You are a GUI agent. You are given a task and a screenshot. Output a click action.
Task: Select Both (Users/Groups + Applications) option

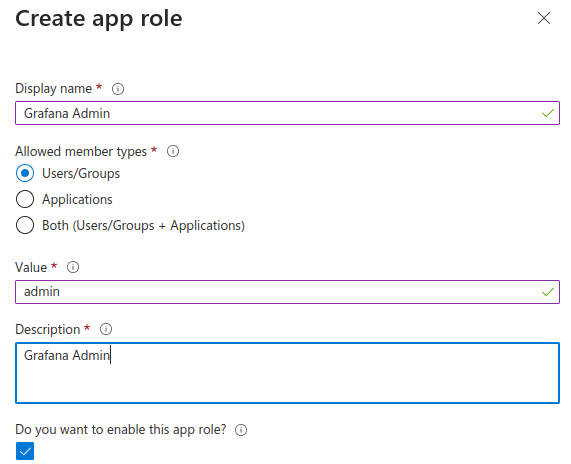(x=25, y=225)
